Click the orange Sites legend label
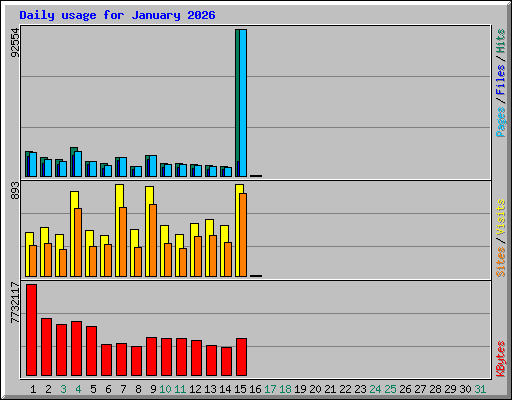The image size is (512, 400). pyautogui.click(x=501, y=262)
